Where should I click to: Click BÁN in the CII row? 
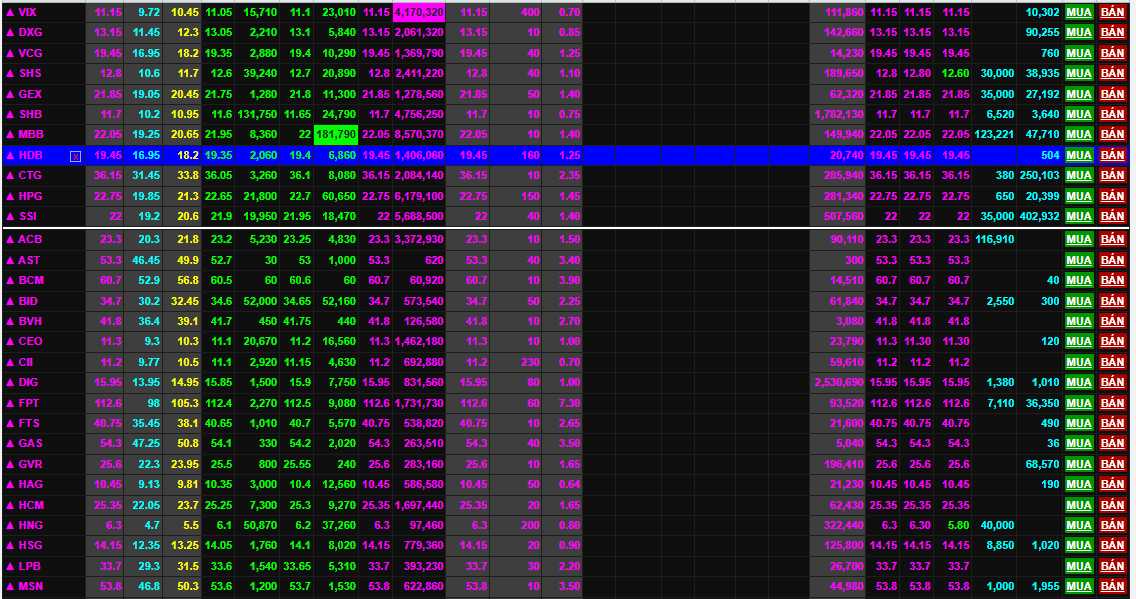pyautogui.click(x=1112, y=362)
